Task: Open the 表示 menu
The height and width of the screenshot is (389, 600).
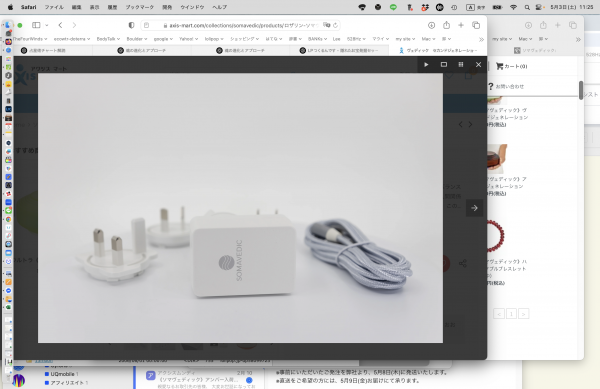Action: coord(95,7)
